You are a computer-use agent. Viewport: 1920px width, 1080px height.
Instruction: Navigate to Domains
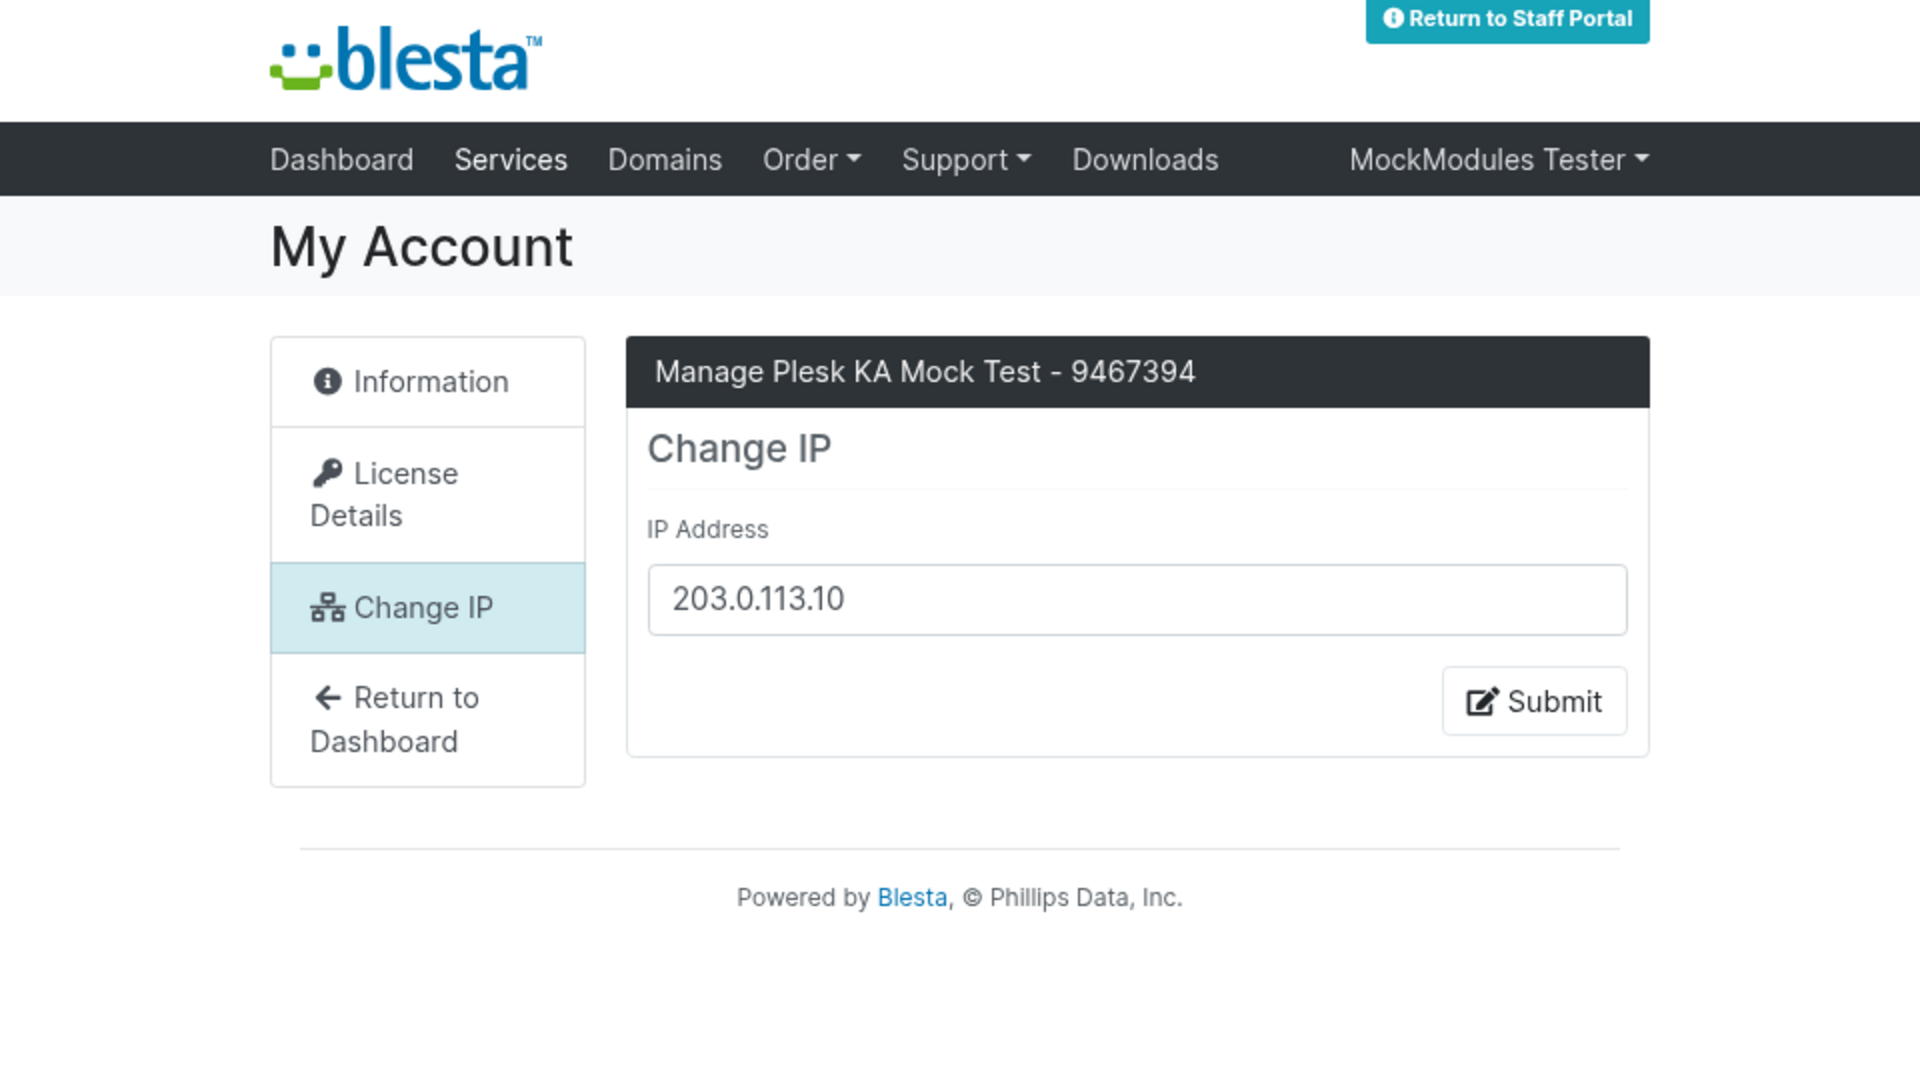(x=665, y=159)
